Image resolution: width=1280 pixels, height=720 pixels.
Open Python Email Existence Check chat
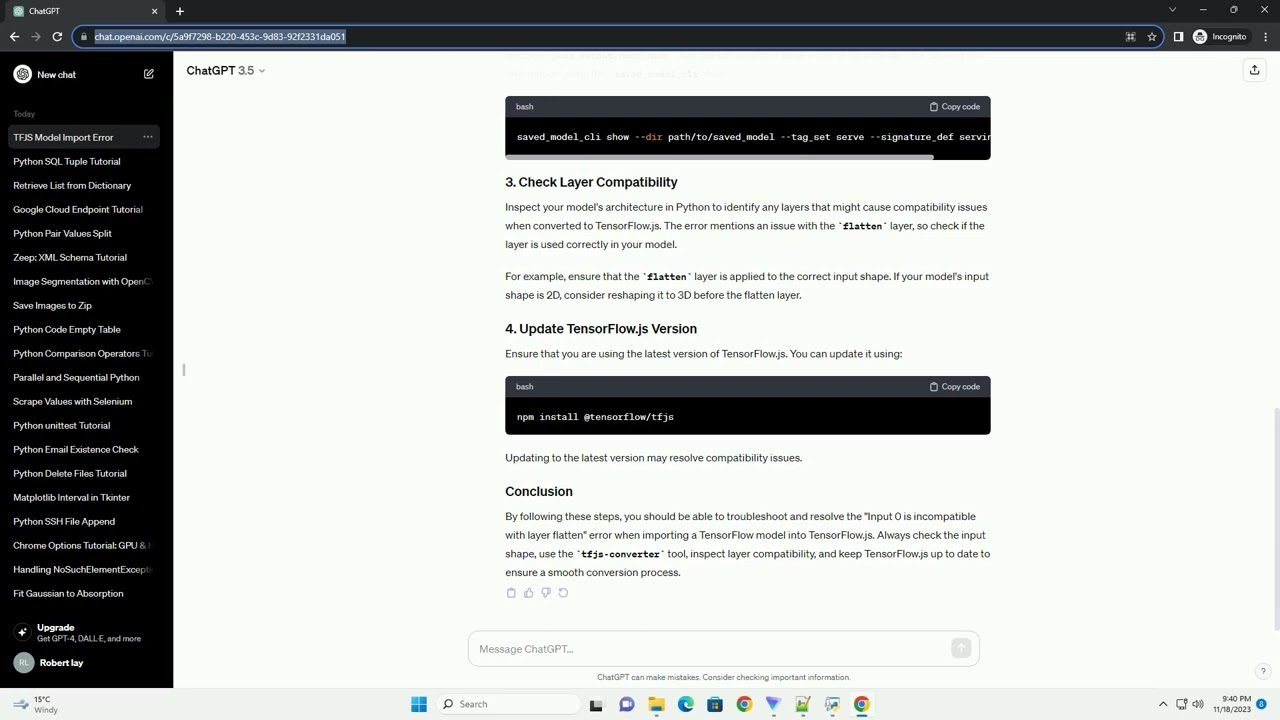tap(86, 449)
